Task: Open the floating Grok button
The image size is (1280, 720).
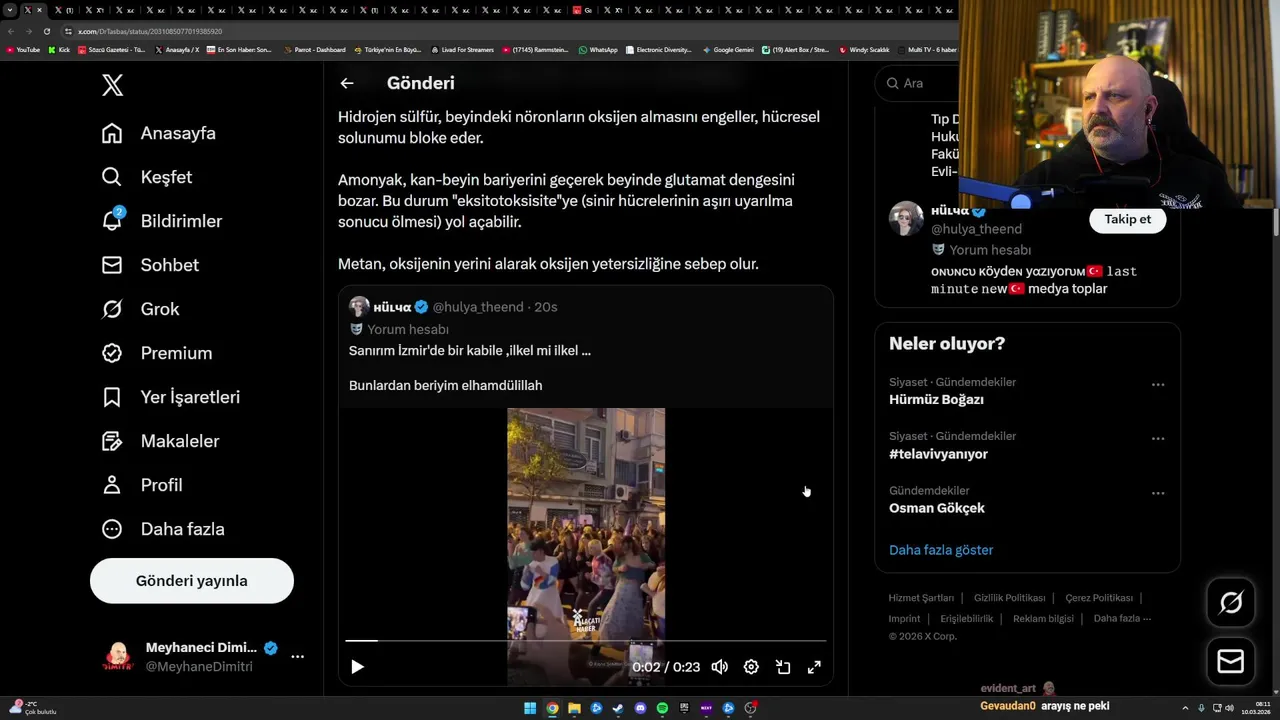Action: pyautogui.click(x=1231, y=602)
